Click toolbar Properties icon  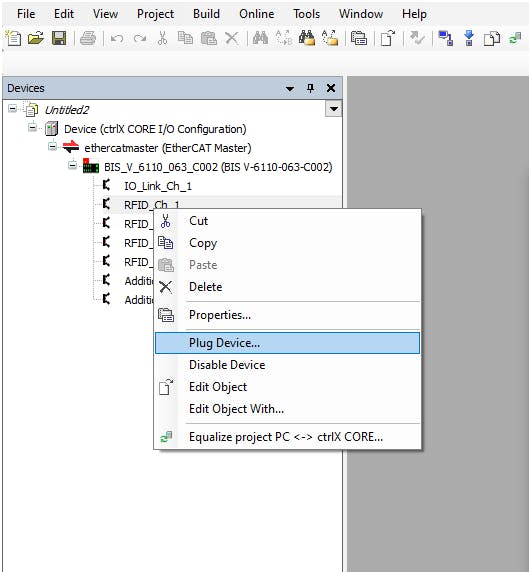pyautogui.click(x=359, y=38)
